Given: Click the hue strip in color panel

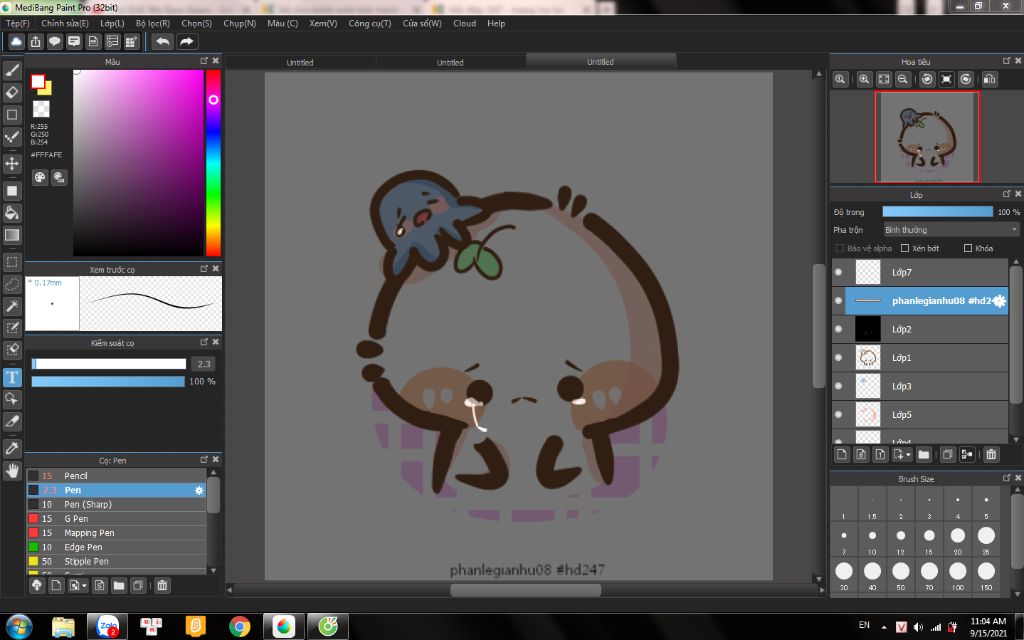Looking at the screenshot, I should click(x=213, y=163).
